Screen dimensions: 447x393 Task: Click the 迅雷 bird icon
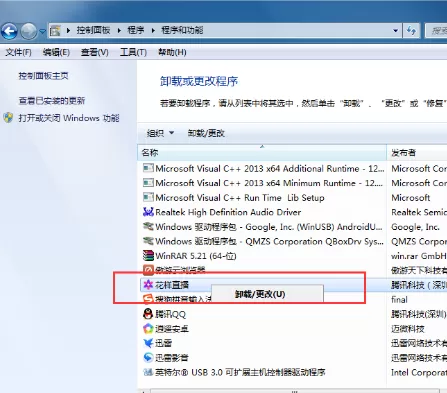[x=148, y=343]
